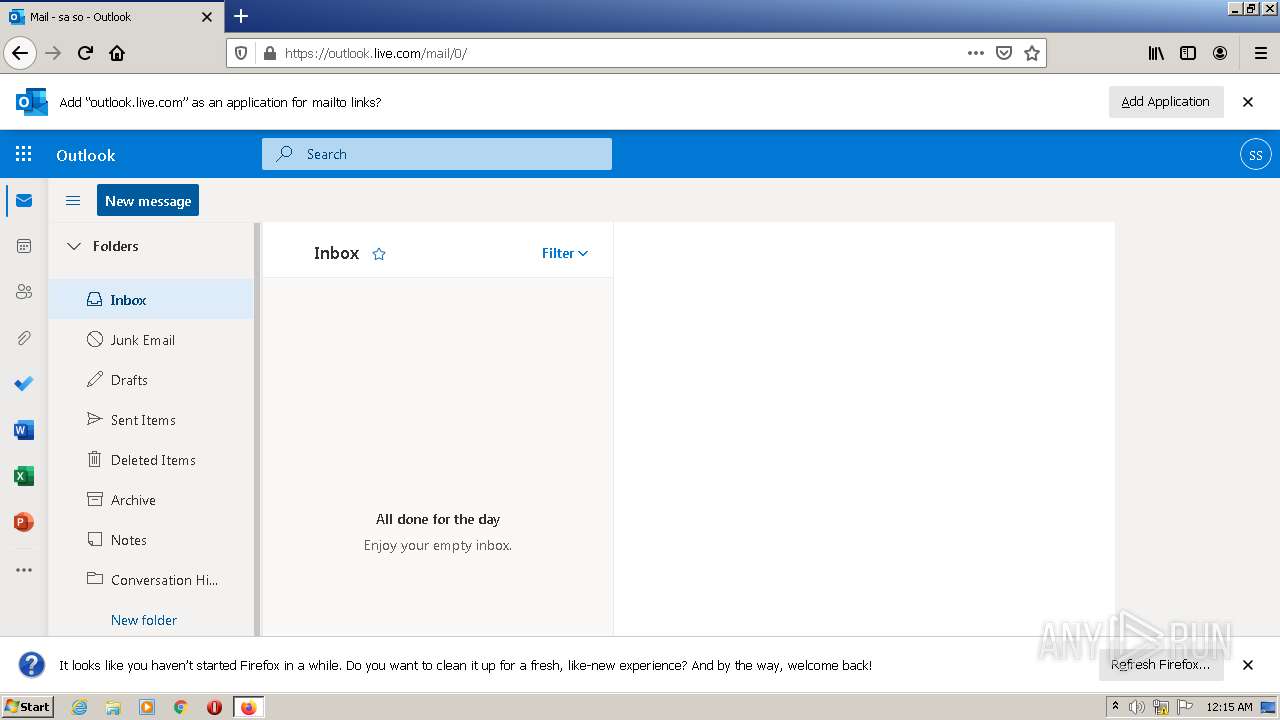1280x720 pixels.
Task: Launch Opera from taskbar
Action: [x=214, y=707]
